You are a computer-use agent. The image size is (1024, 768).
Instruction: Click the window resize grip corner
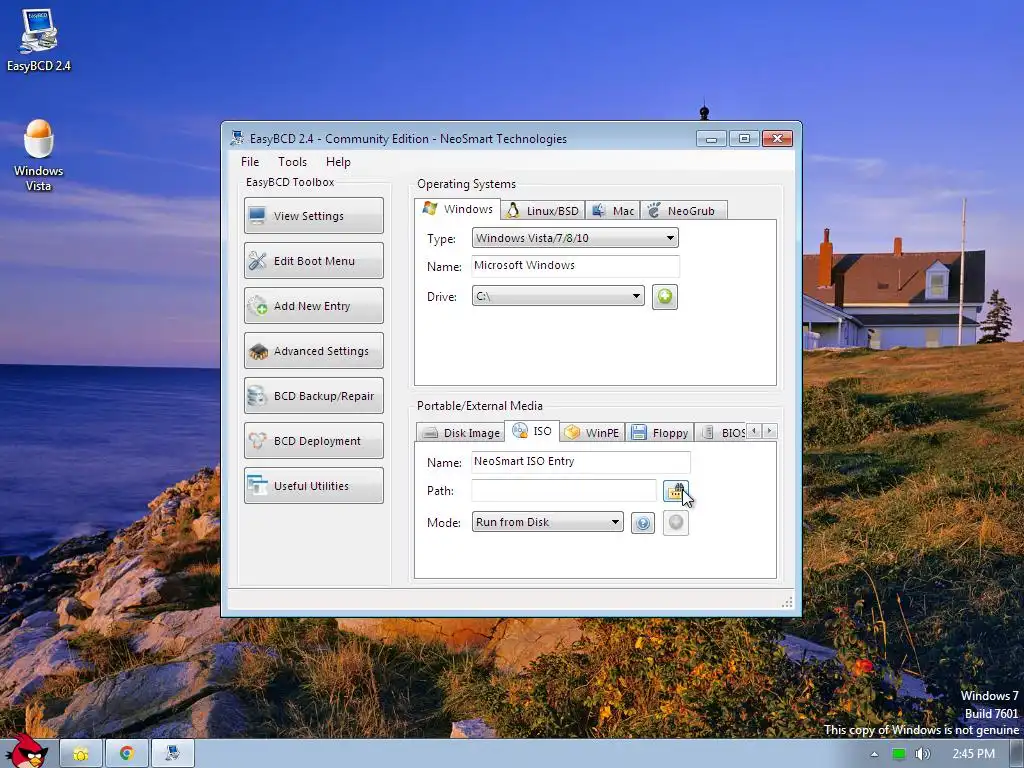[788, 601]
